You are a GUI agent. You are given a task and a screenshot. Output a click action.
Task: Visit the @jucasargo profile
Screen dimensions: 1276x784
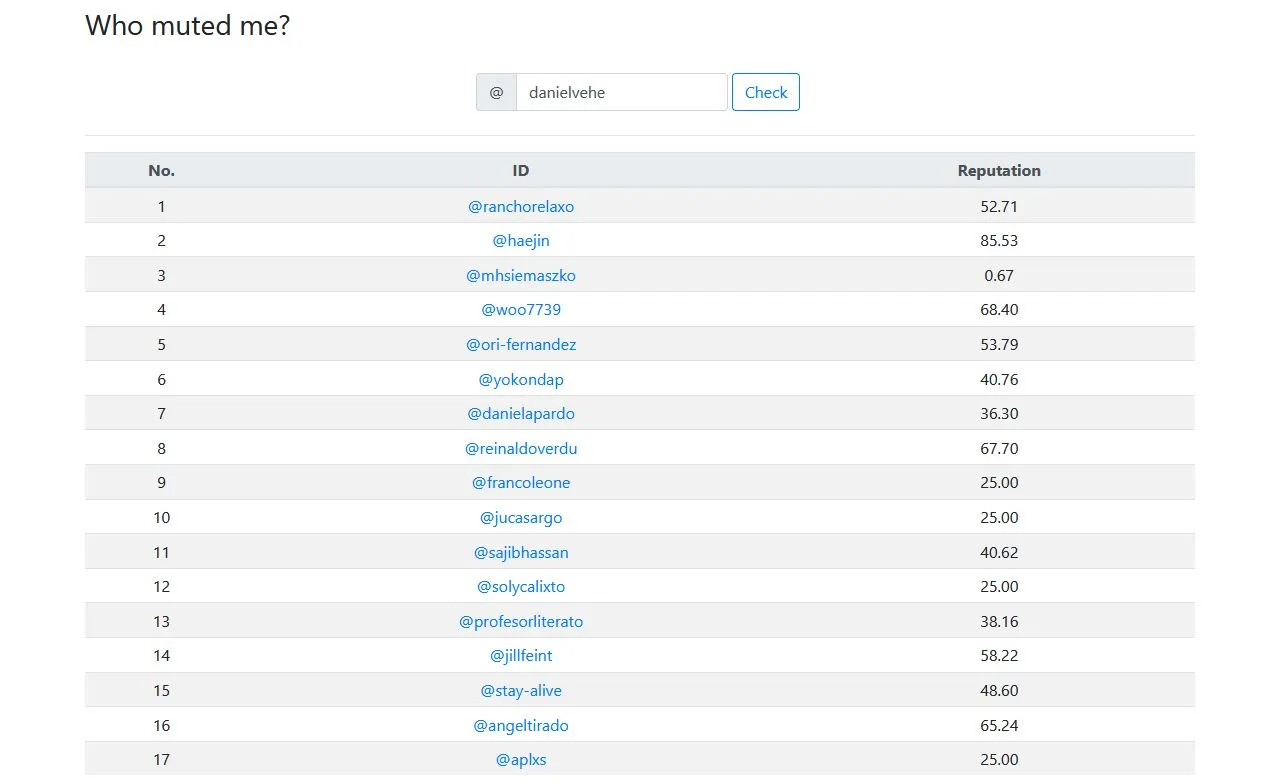[521, 518]
